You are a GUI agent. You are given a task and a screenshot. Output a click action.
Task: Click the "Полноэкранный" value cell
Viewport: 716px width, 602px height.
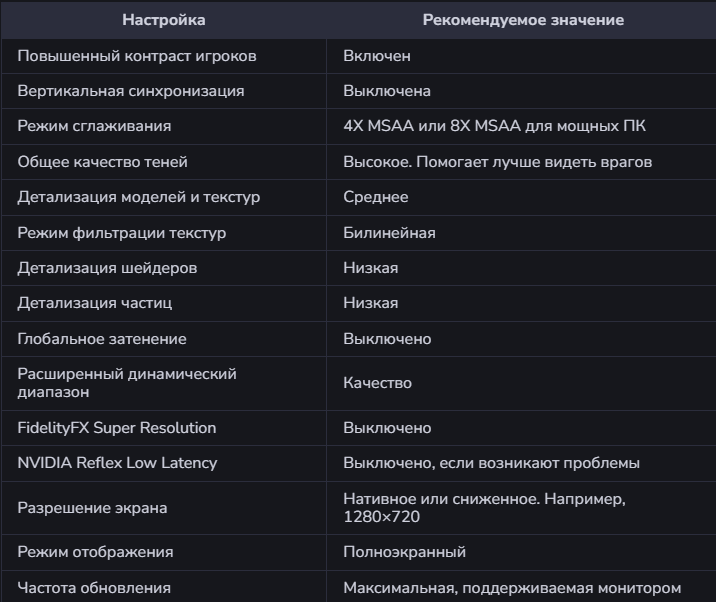pos(404,552)
